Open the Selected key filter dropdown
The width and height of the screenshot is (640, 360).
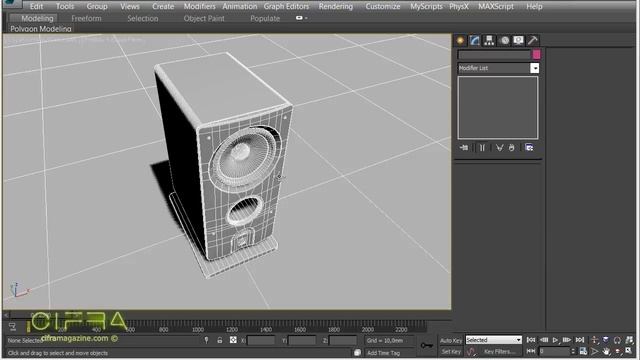(493, 340)
